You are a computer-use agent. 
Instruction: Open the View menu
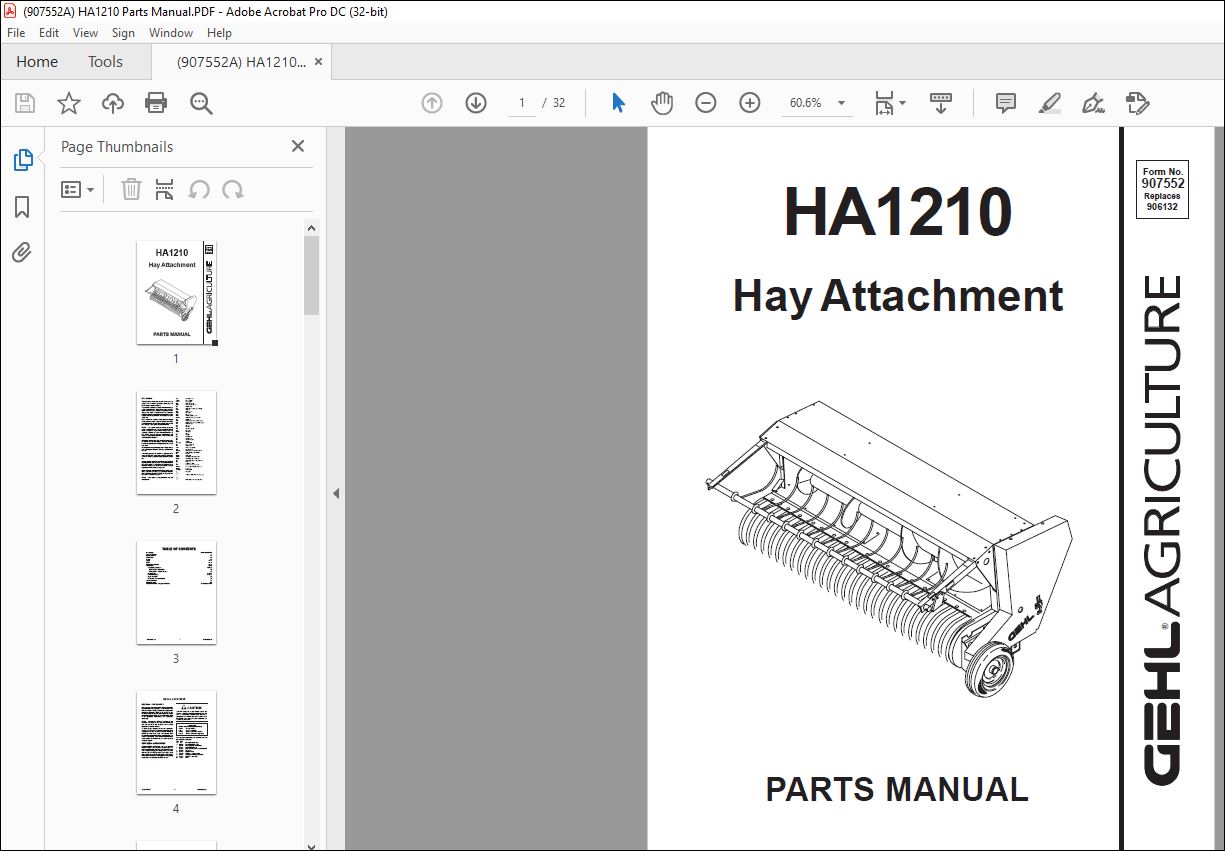[85, 33]
